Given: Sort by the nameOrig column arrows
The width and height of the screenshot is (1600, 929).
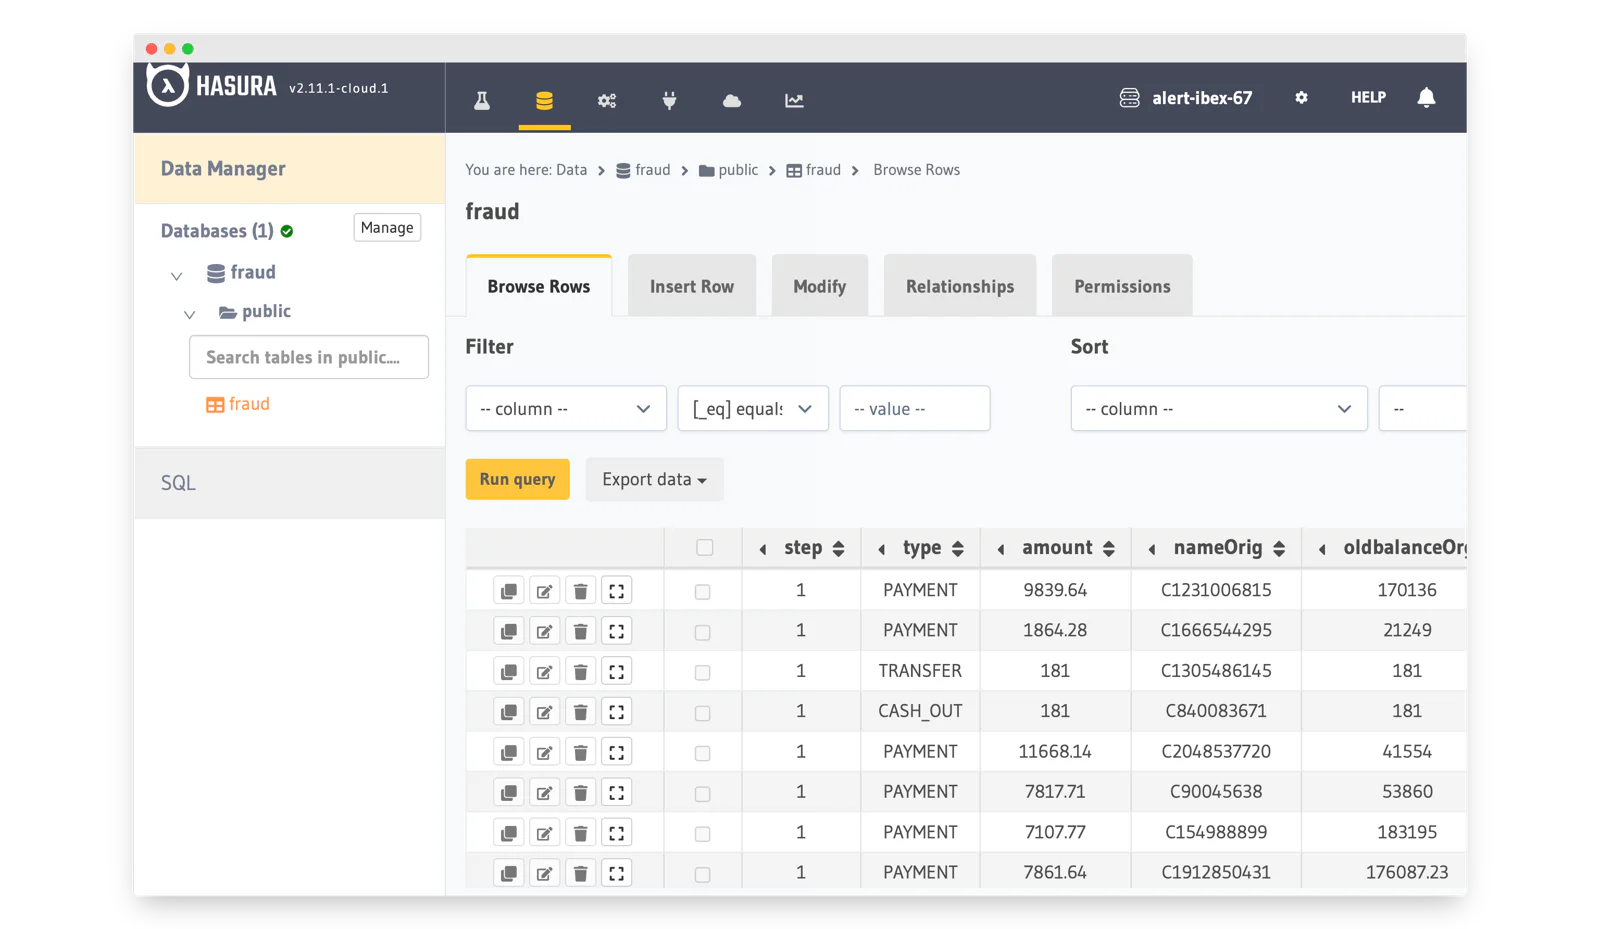Looking at the screenshot, I should [1279, 548].
